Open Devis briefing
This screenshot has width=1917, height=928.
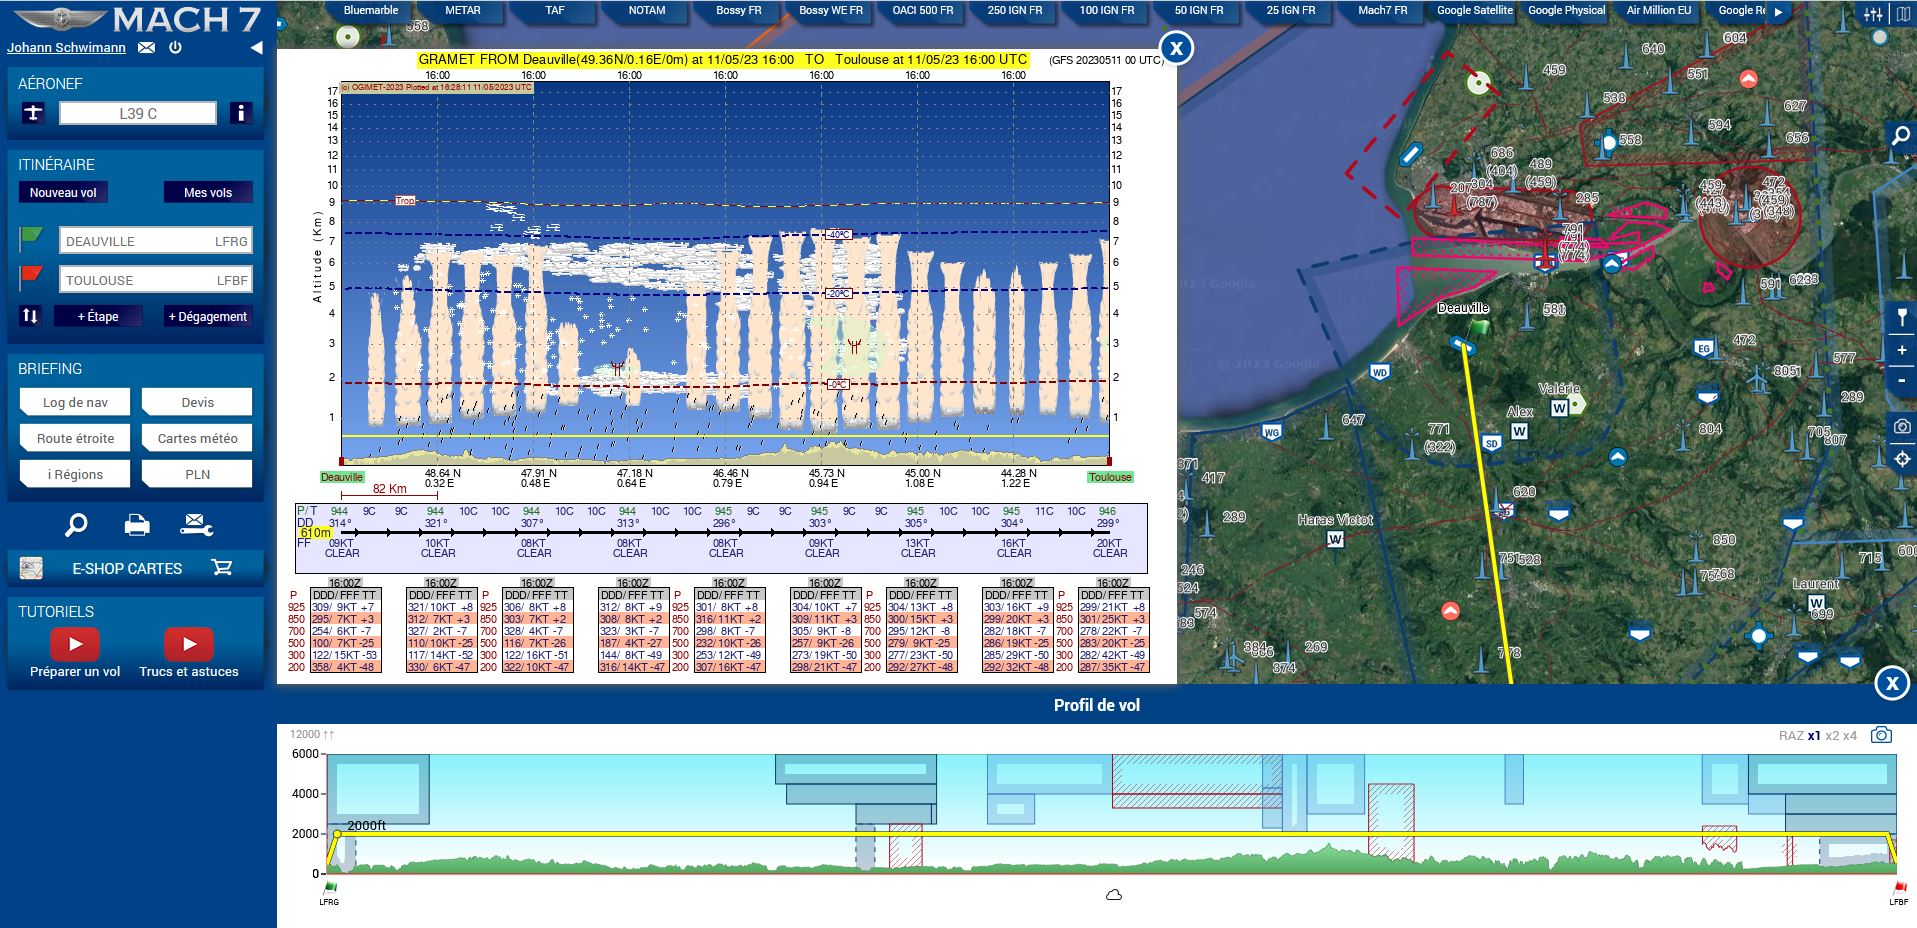[197, 402]
